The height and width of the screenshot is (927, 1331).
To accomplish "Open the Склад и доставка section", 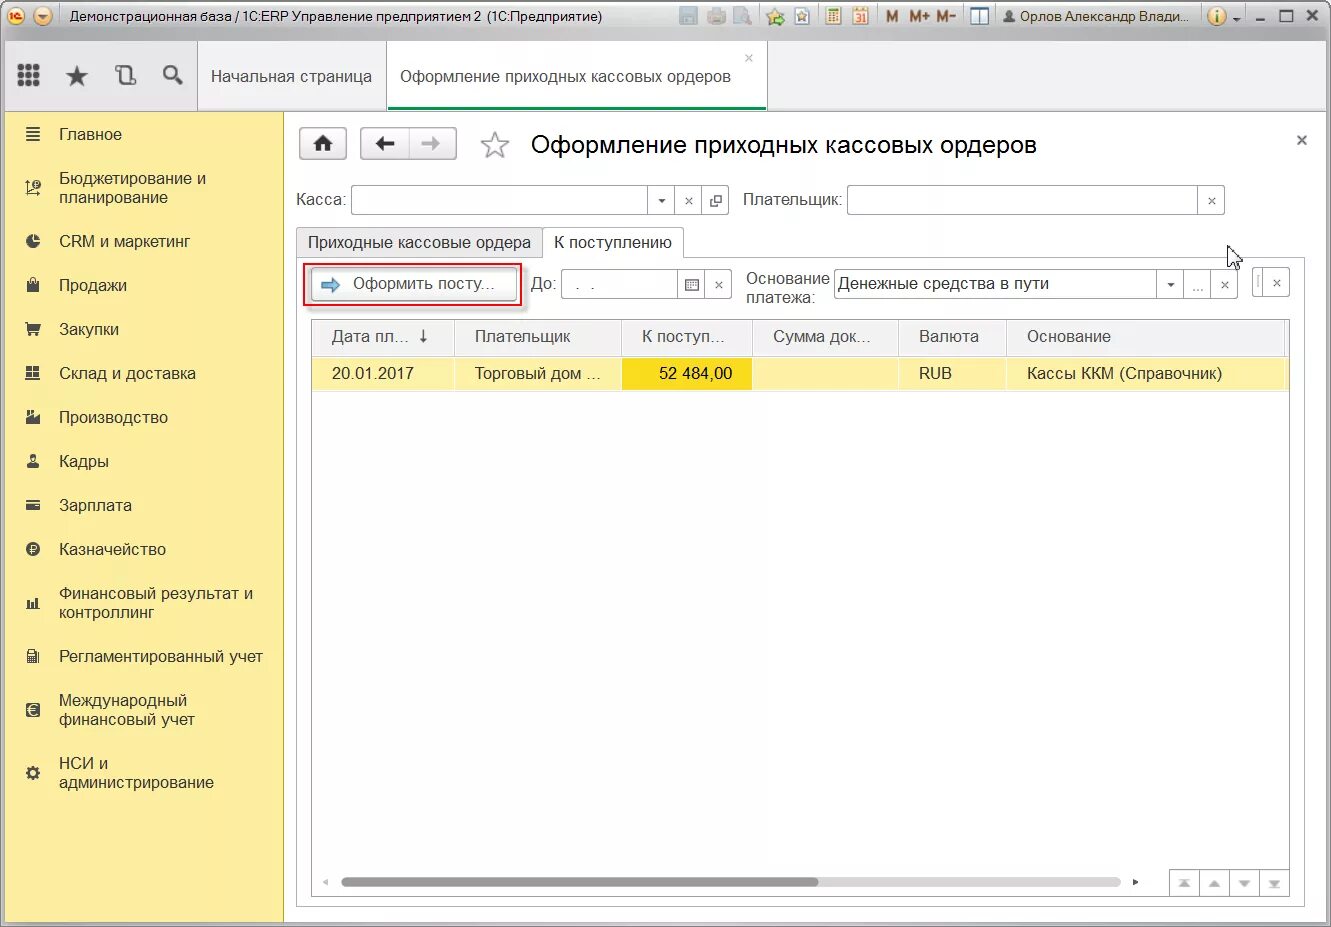I will [x=127, y=373].
